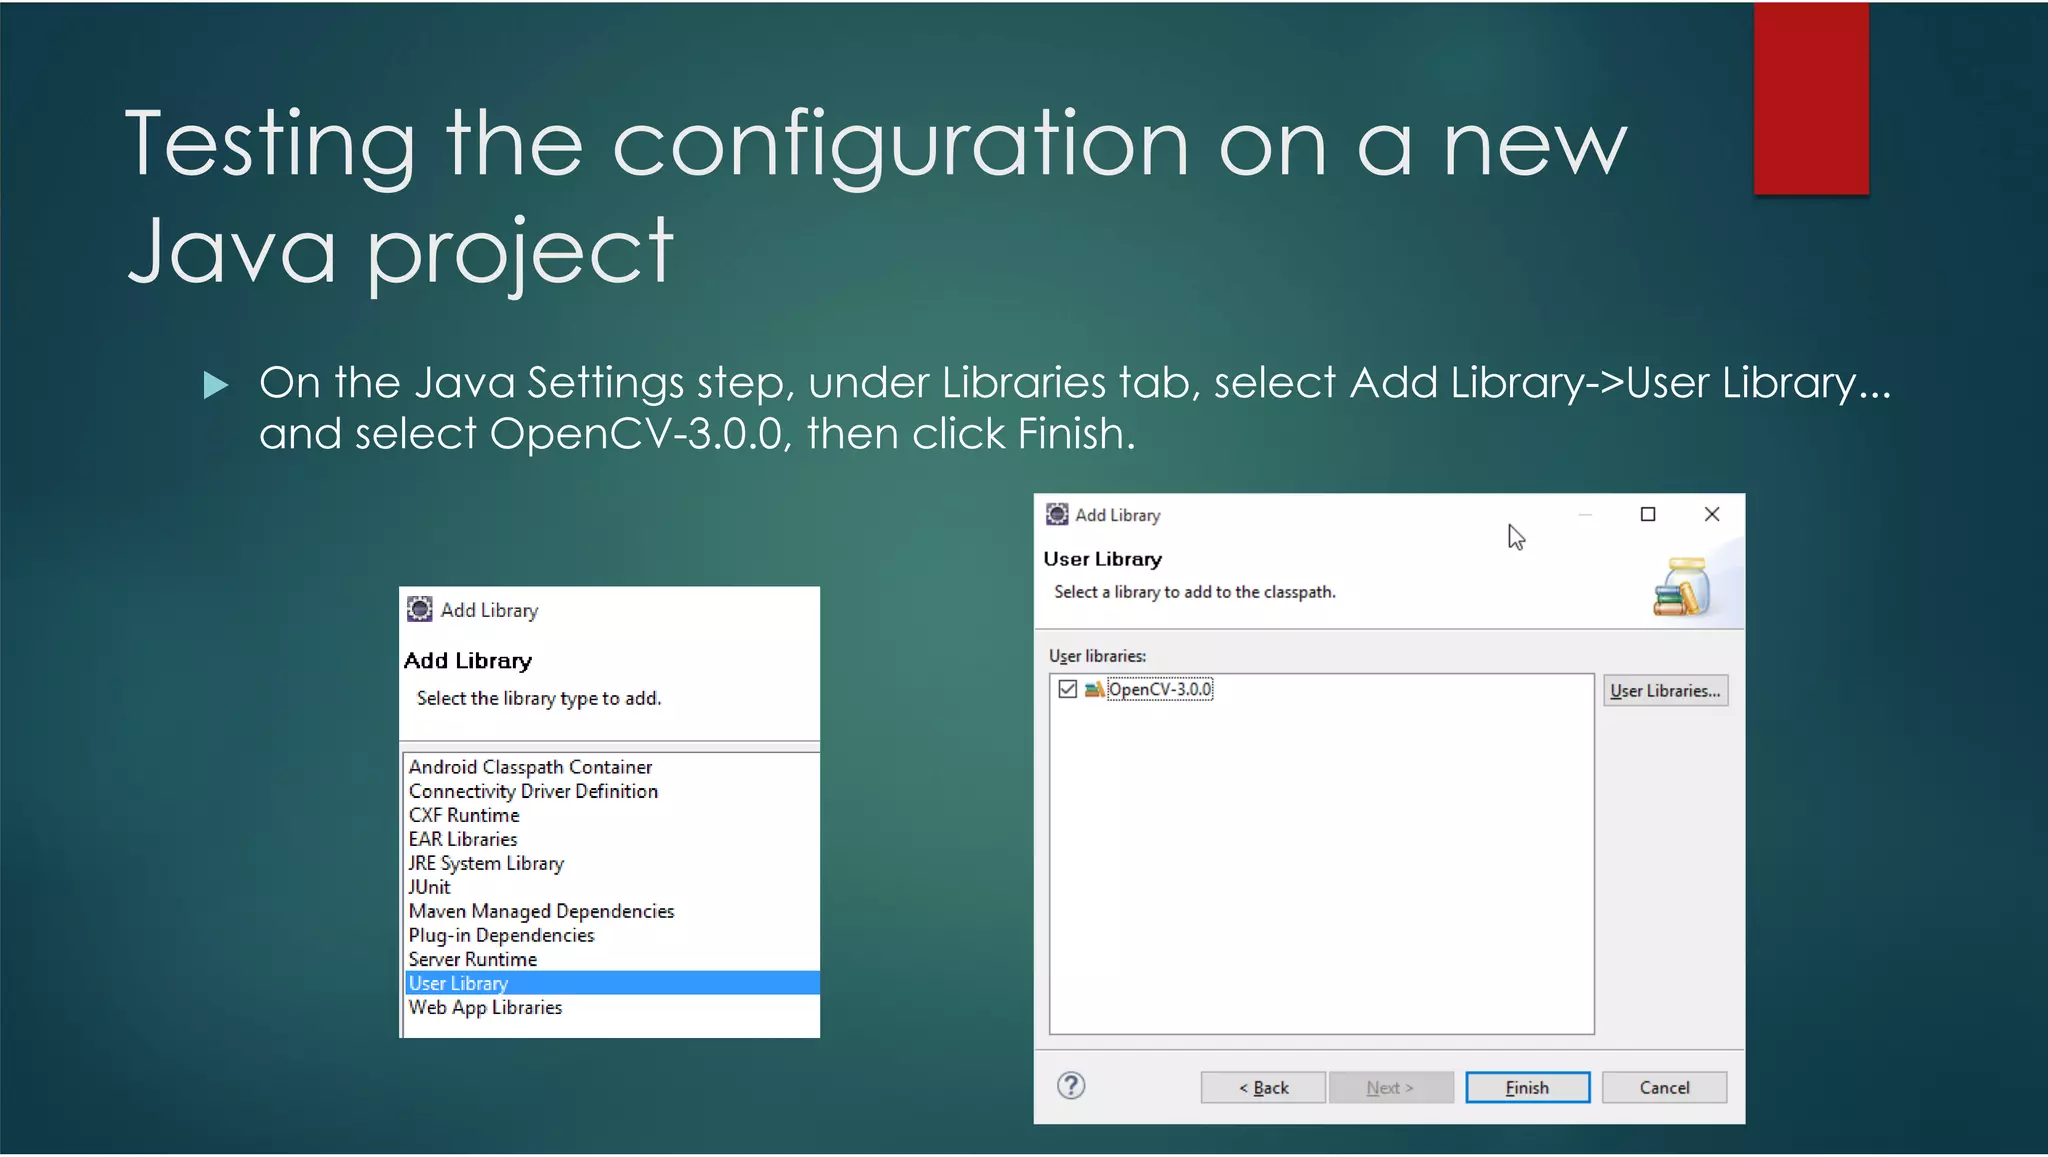Pick Android Classpath Container item
This screenshot has width=2048, height=1157.
[530, 767]
